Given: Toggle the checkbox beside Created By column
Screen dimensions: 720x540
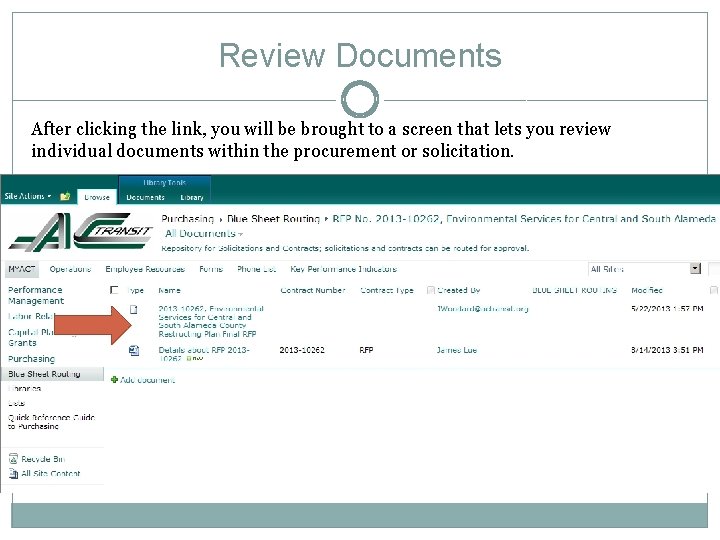Looking at the screenshot, I should click(431, 290).
